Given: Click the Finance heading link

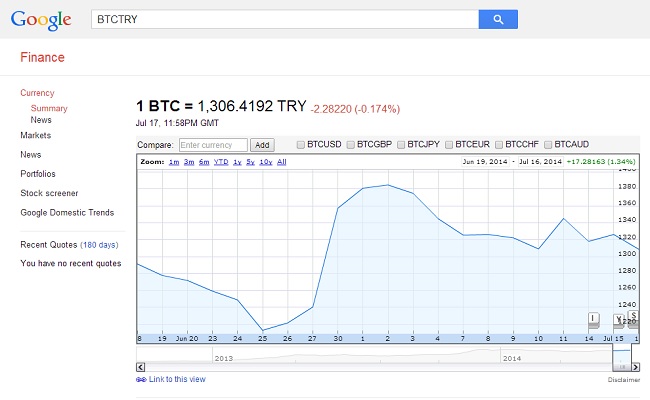Looking at the screenshot, I should pyautogui.click(x=42, y=57).
